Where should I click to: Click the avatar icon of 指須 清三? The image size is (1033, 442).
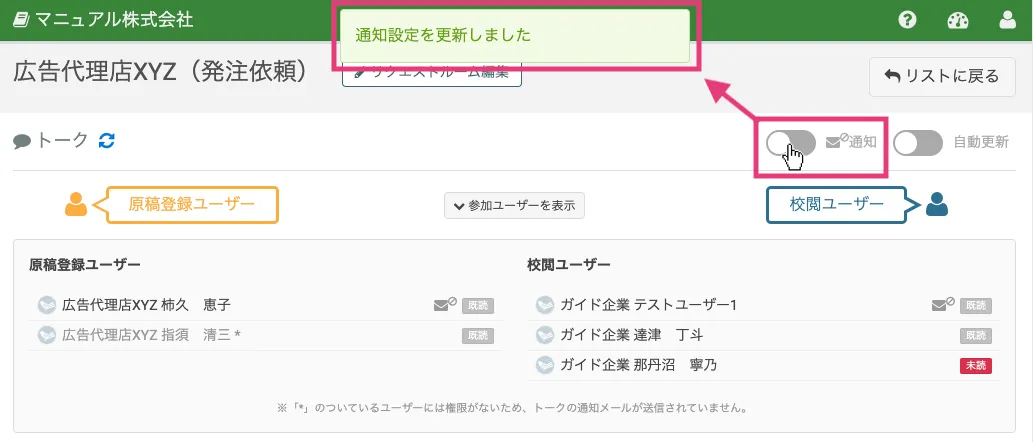tap(47, 335)
